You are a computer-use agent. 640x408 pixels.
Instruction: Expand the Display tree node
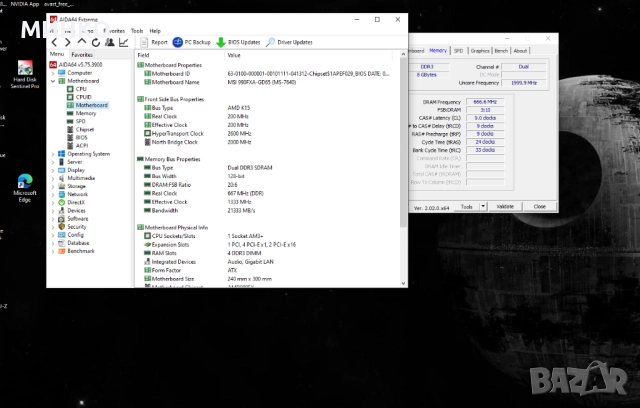coord(53,171)
